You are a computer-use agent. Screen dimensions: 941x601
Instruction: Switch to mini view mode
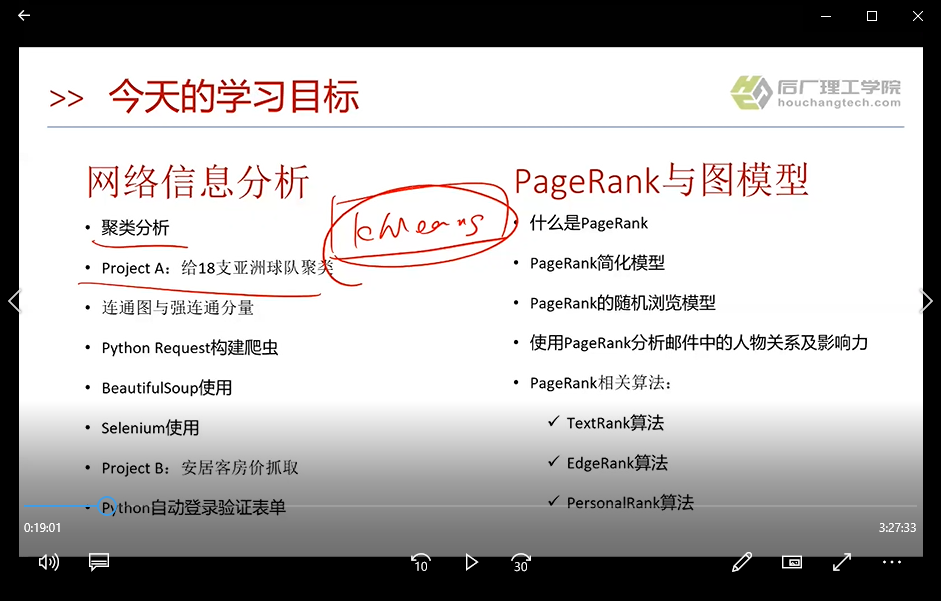[792, 562]
